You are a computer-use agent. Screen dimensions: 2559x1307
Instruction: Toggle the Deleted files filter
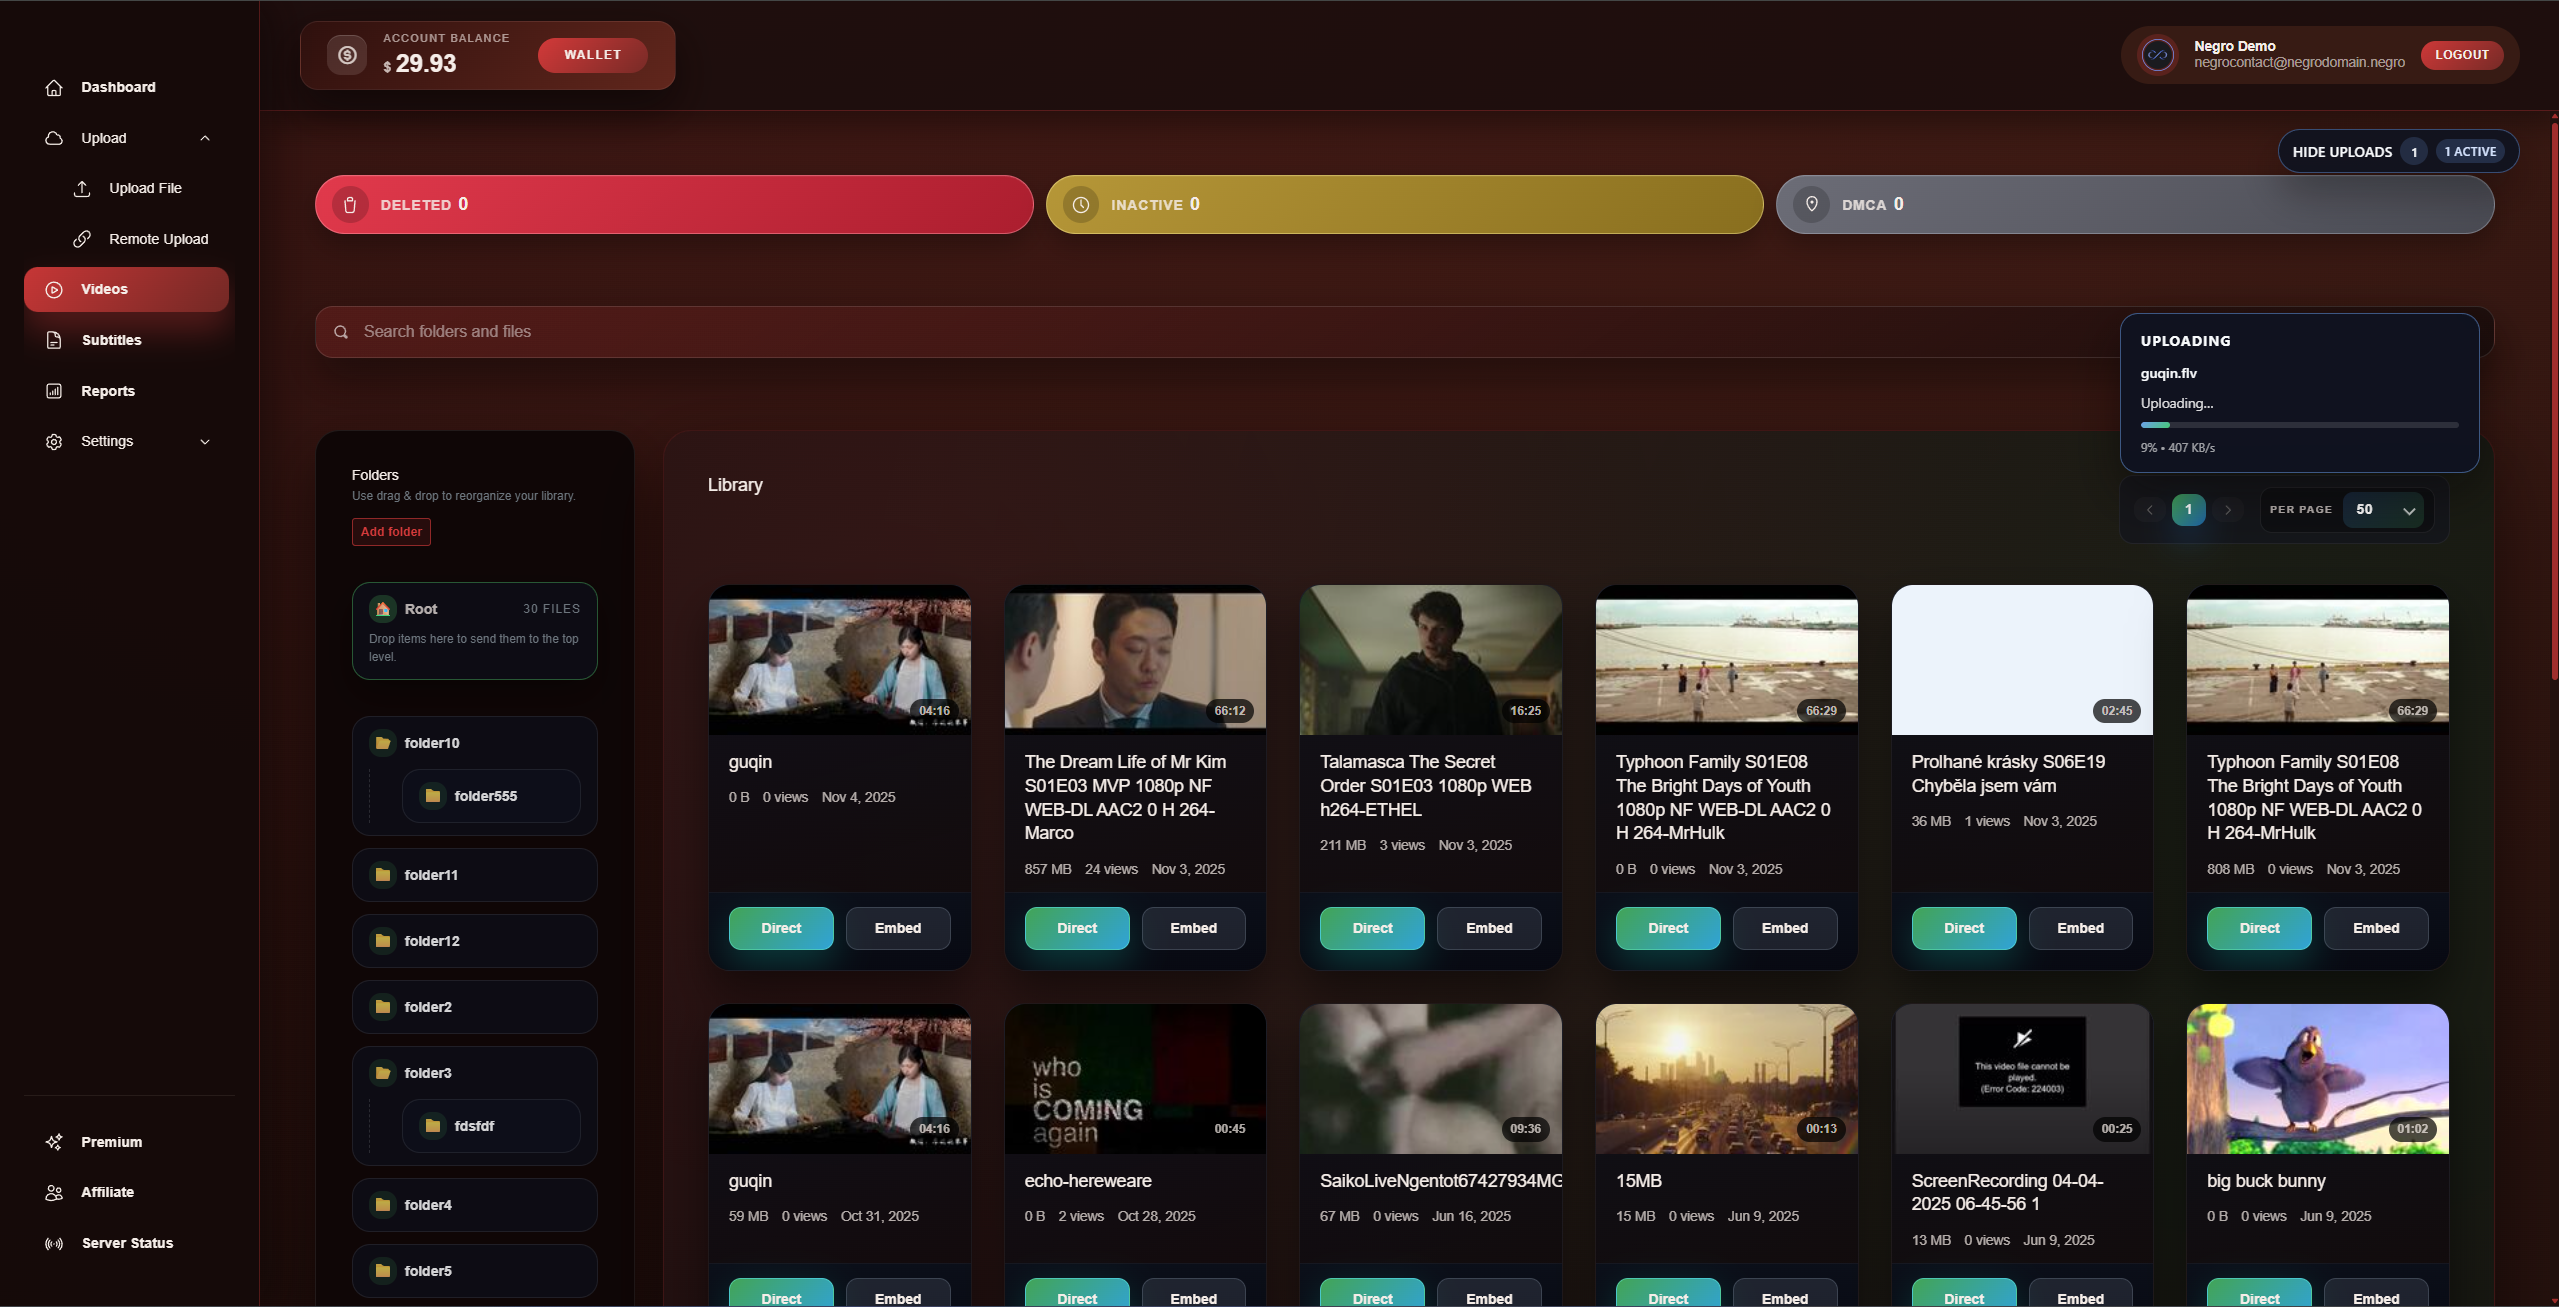click(673, 205)
